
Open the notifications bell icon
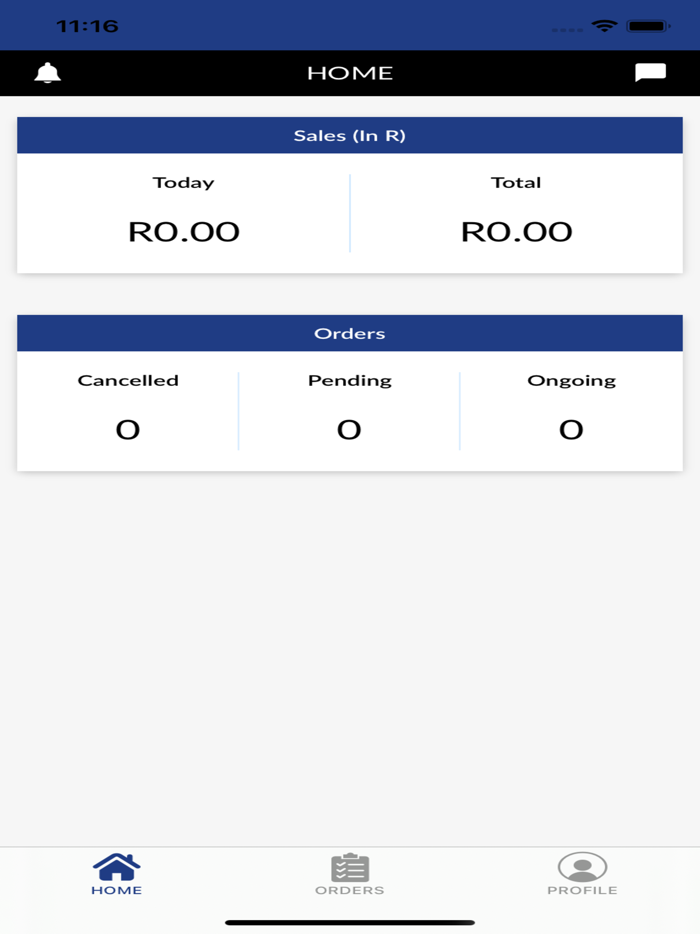click(x=47, y=72)
